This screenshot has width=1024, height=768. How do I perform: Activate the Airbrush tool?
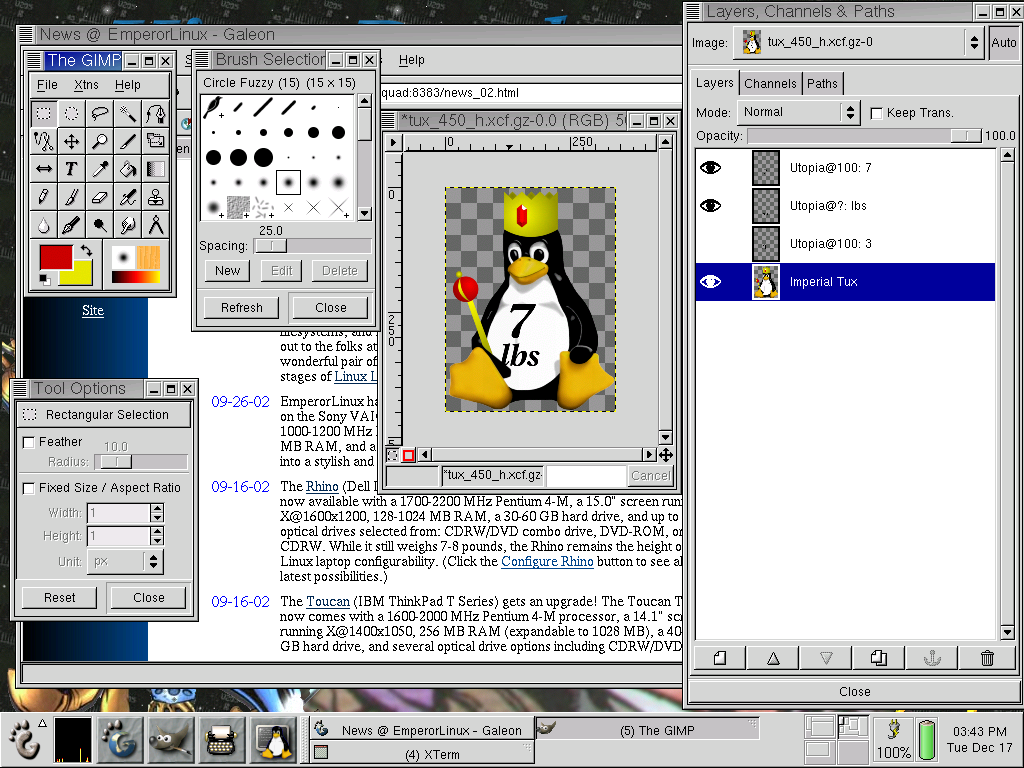click(127, 197)
